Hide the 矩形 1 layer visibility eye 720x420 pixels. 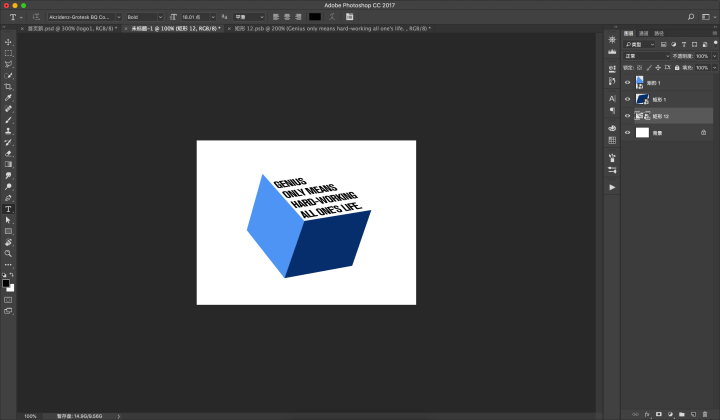point(627,100)
